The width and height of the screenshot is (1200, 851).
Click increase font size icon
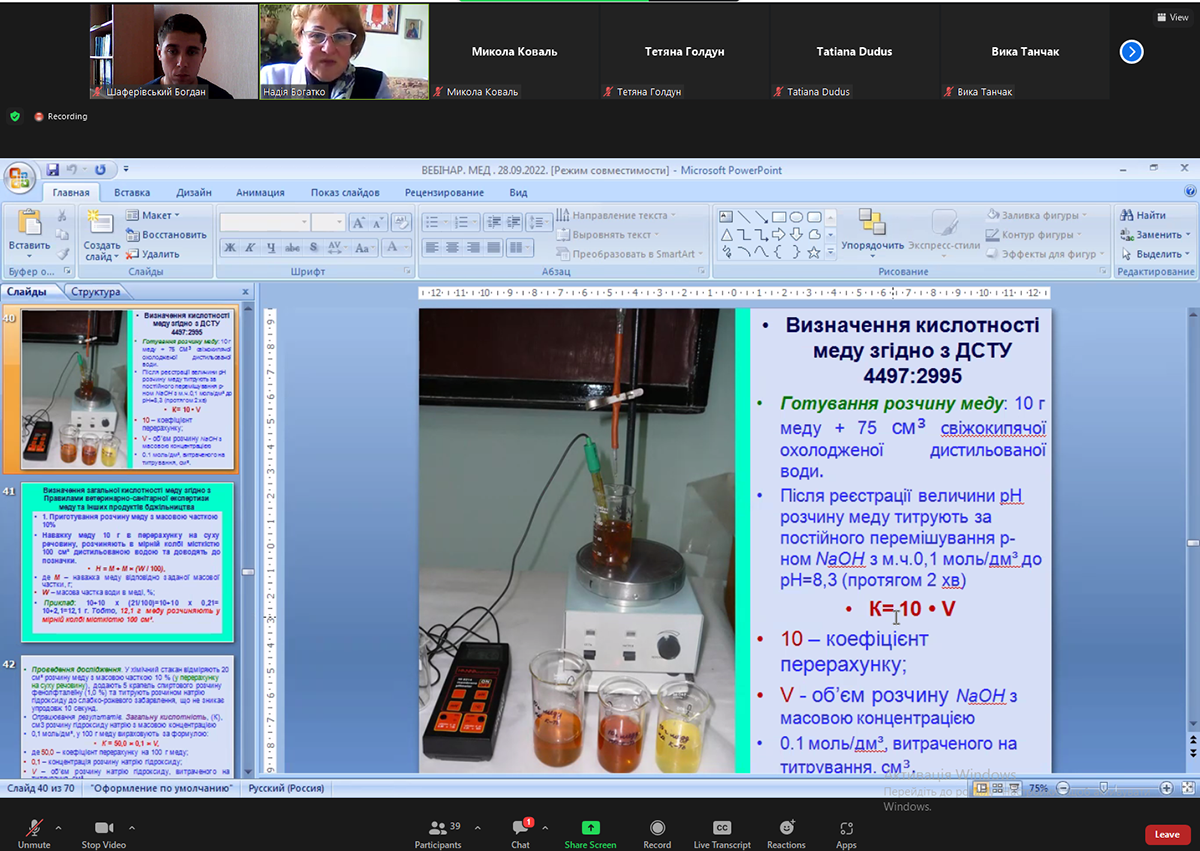click(358, 222)
